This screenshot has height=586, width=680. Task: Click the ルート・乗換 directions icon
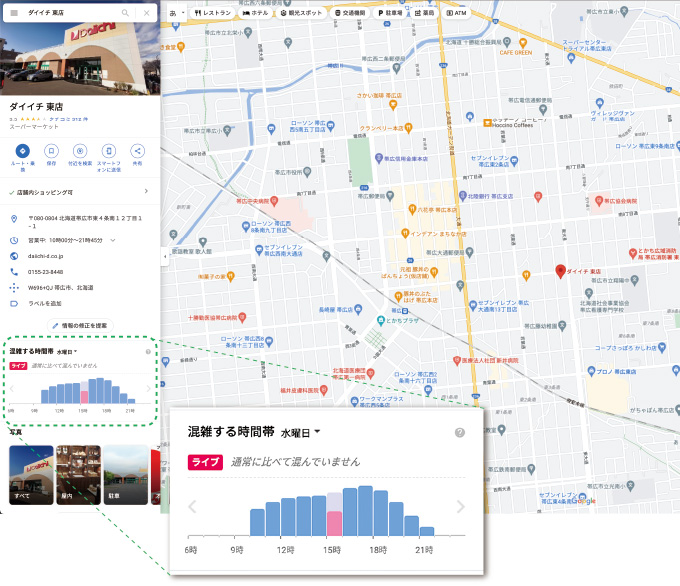[x=23, y=151]
